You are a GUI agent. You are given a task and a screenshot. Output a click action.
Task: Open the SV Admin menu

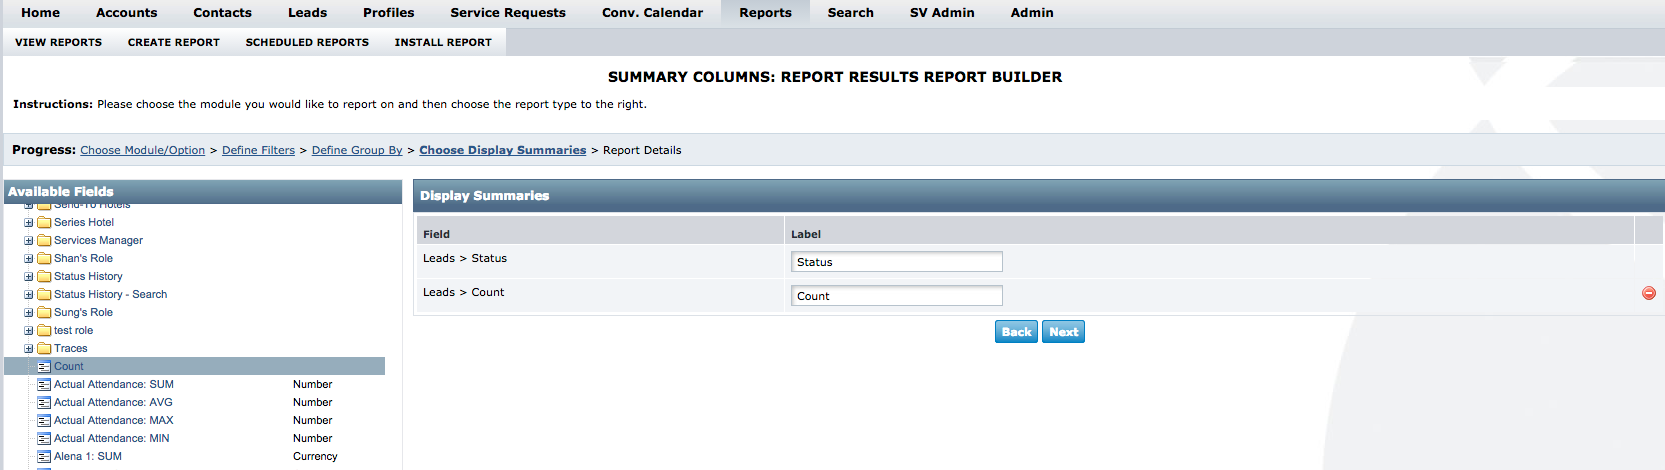942,13
